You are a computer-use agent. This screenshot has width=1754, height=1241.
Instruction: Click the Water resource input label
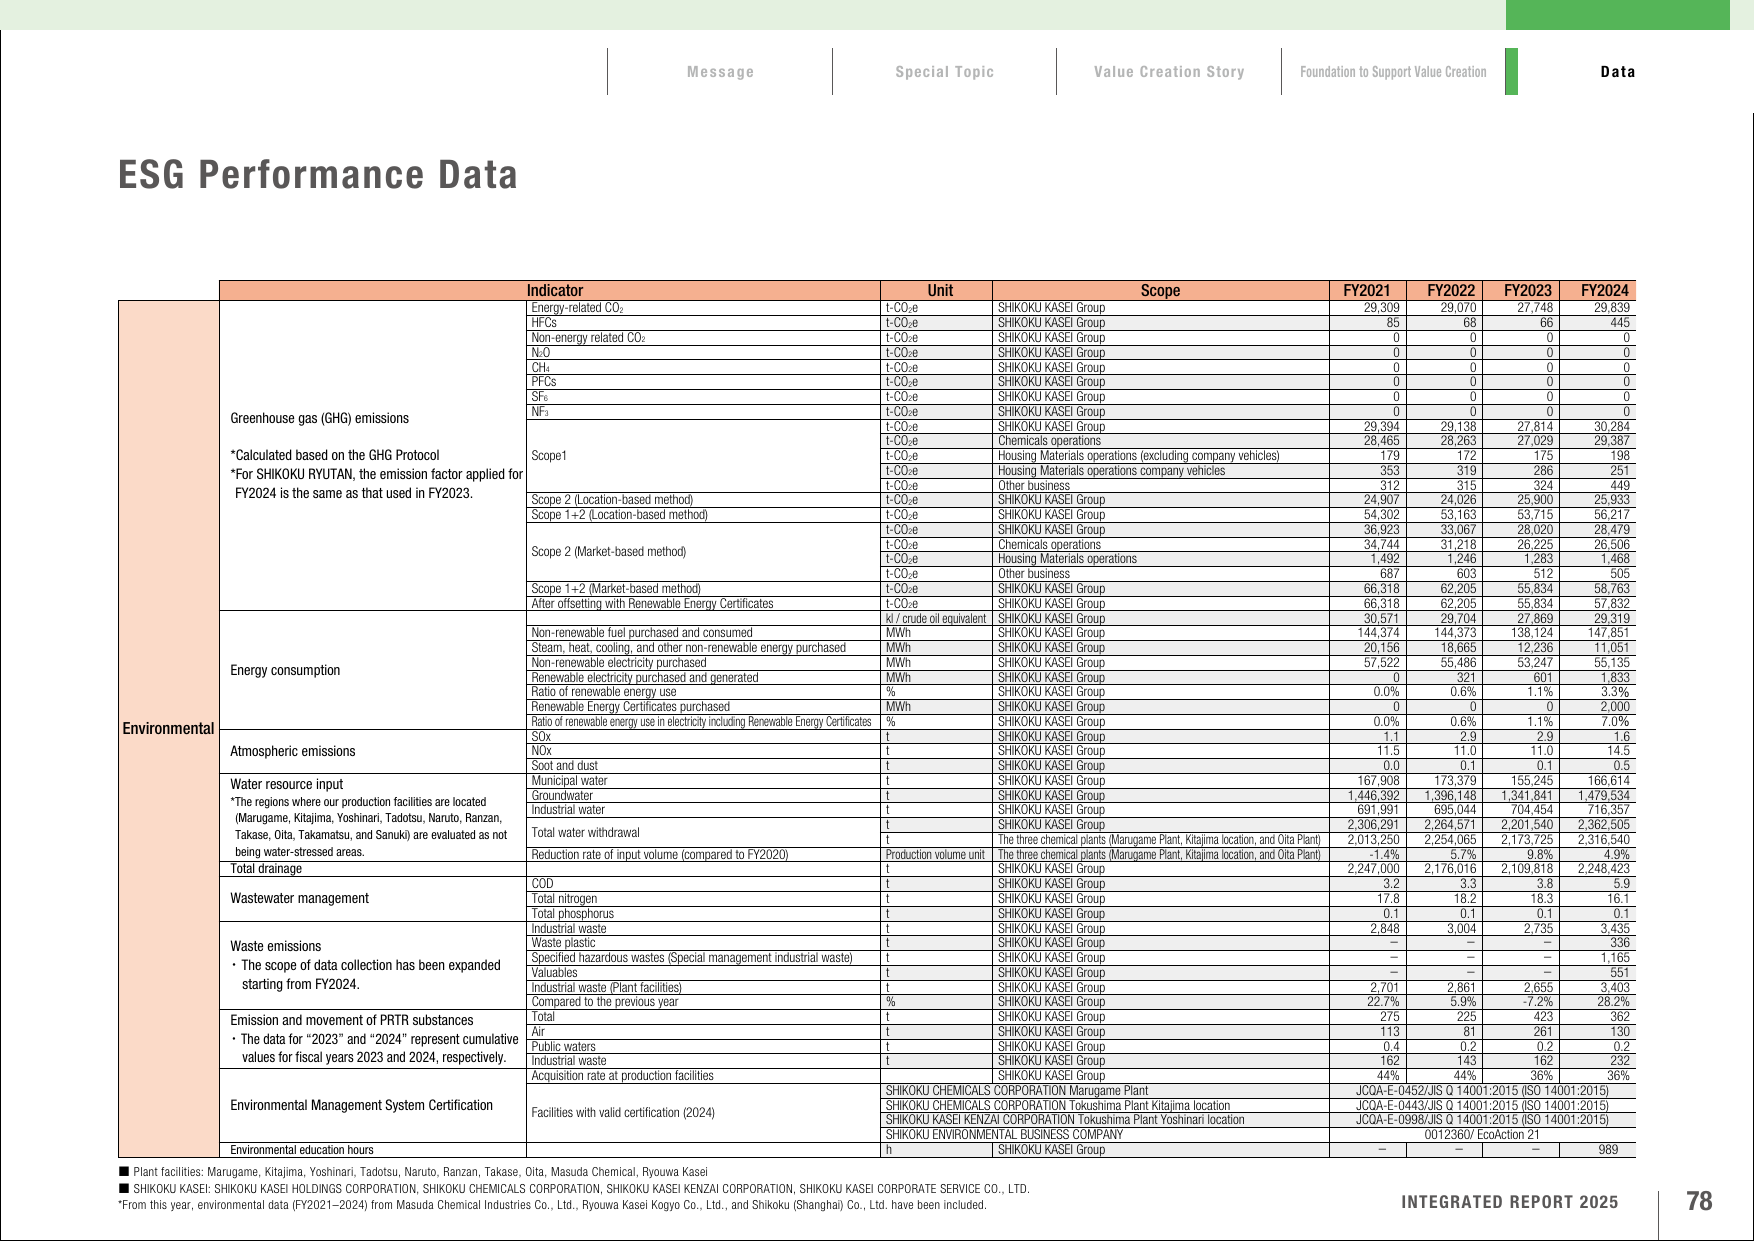(286, 784)
